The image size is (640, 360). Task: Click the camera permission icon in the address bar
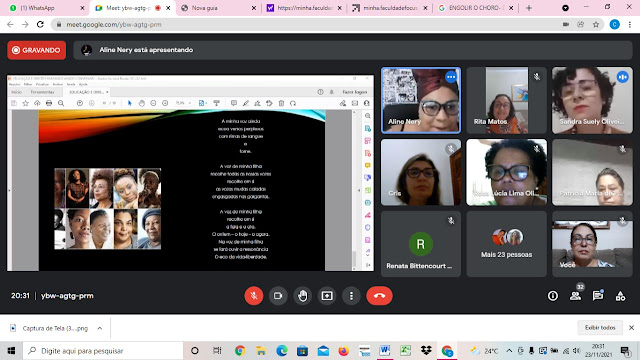click(x=566, y=24)
